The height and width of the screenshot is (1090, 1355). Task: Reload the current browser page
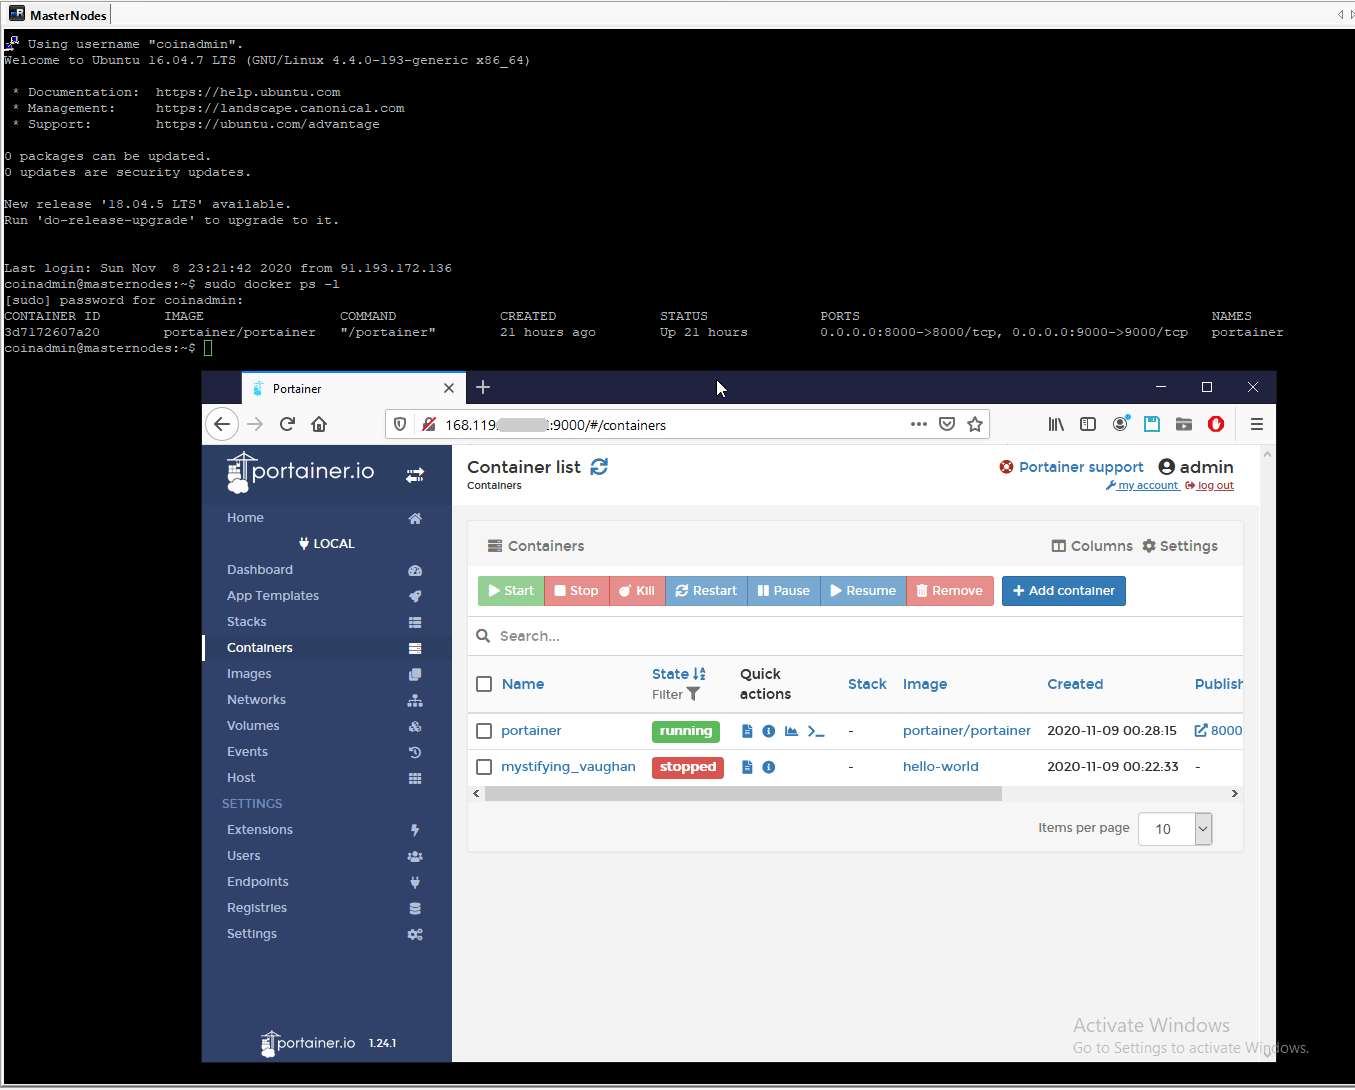tap(287, 424)
